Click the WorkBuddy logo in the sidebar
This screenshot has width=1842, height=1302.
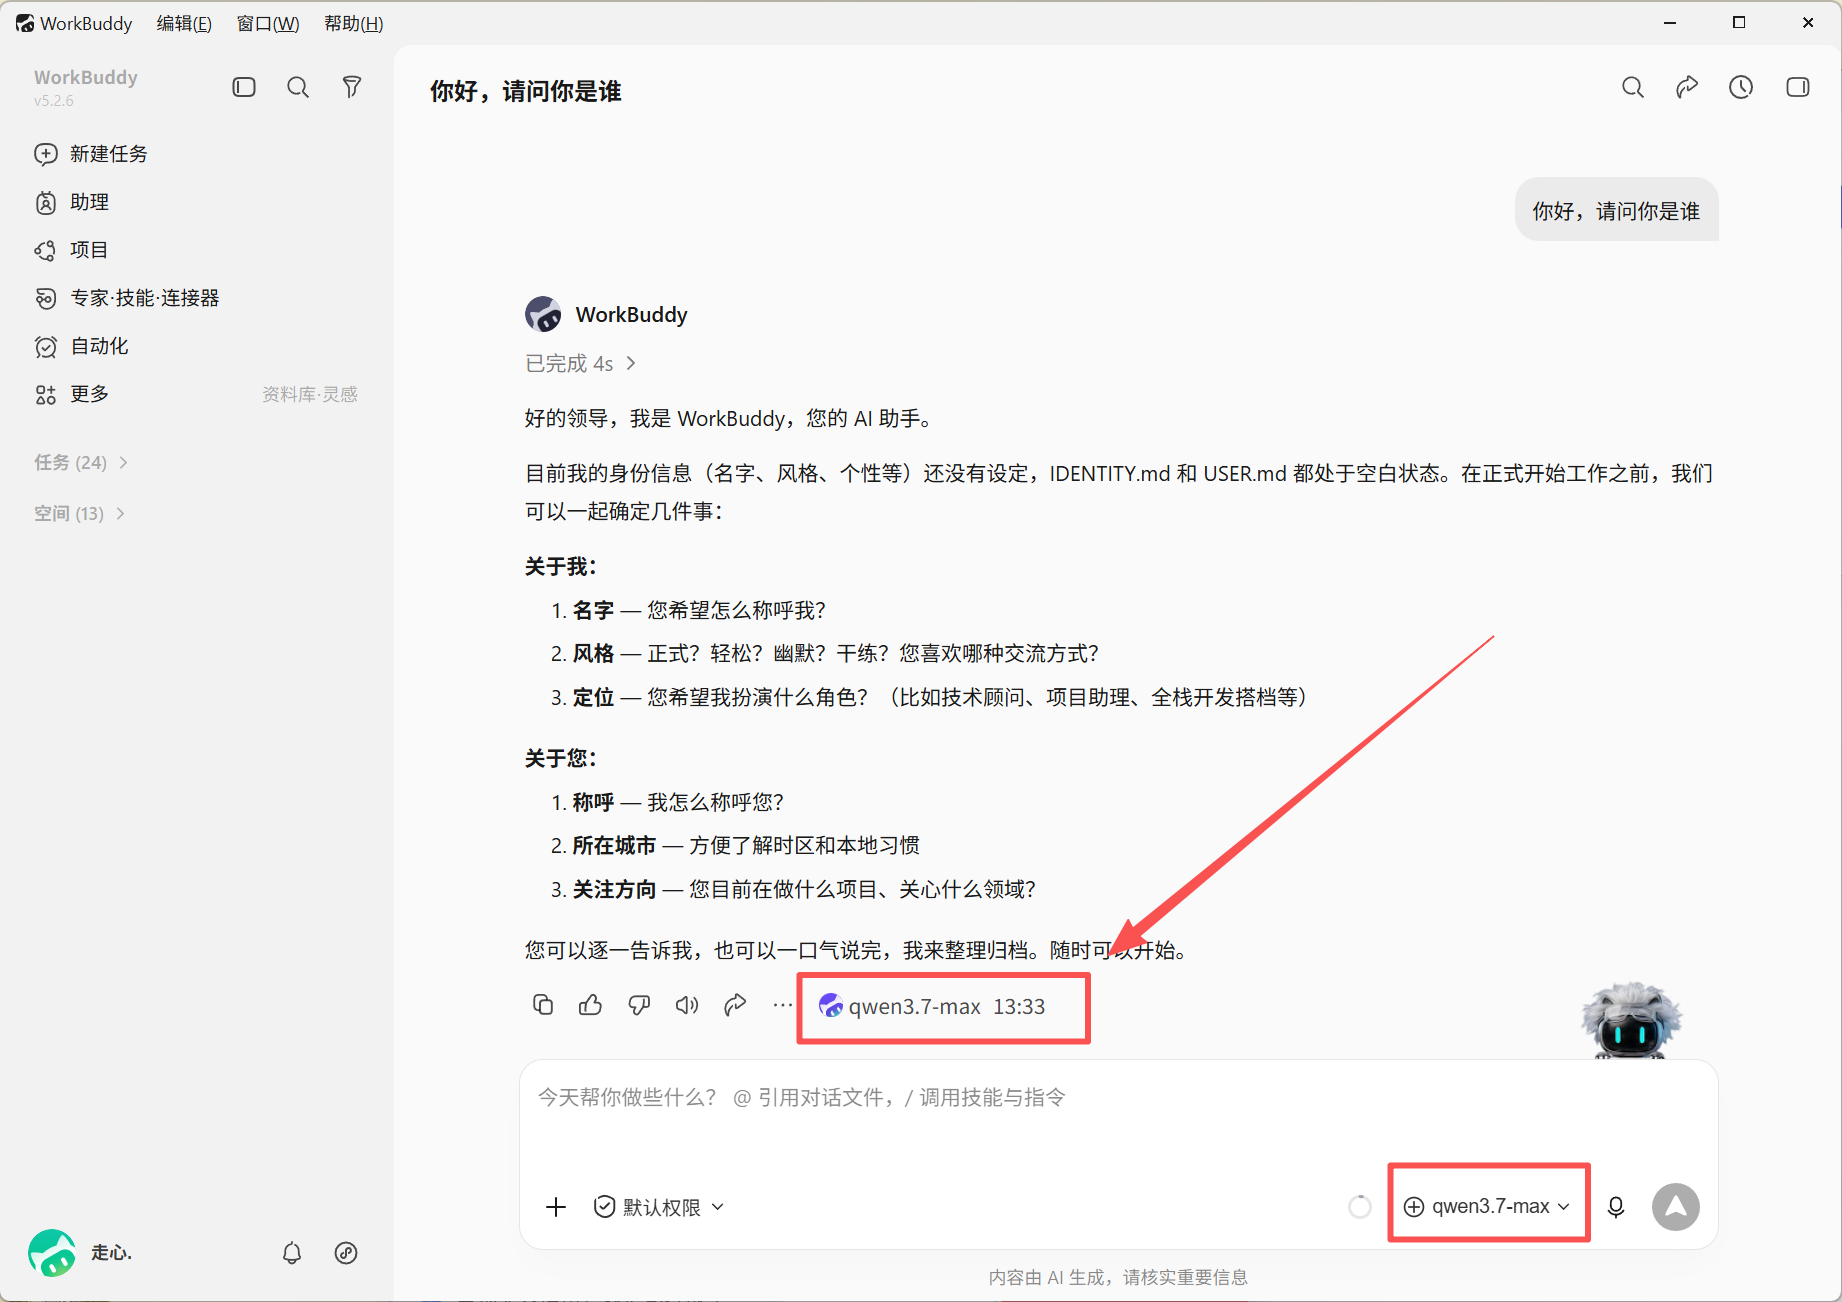[x=86, y=77]
